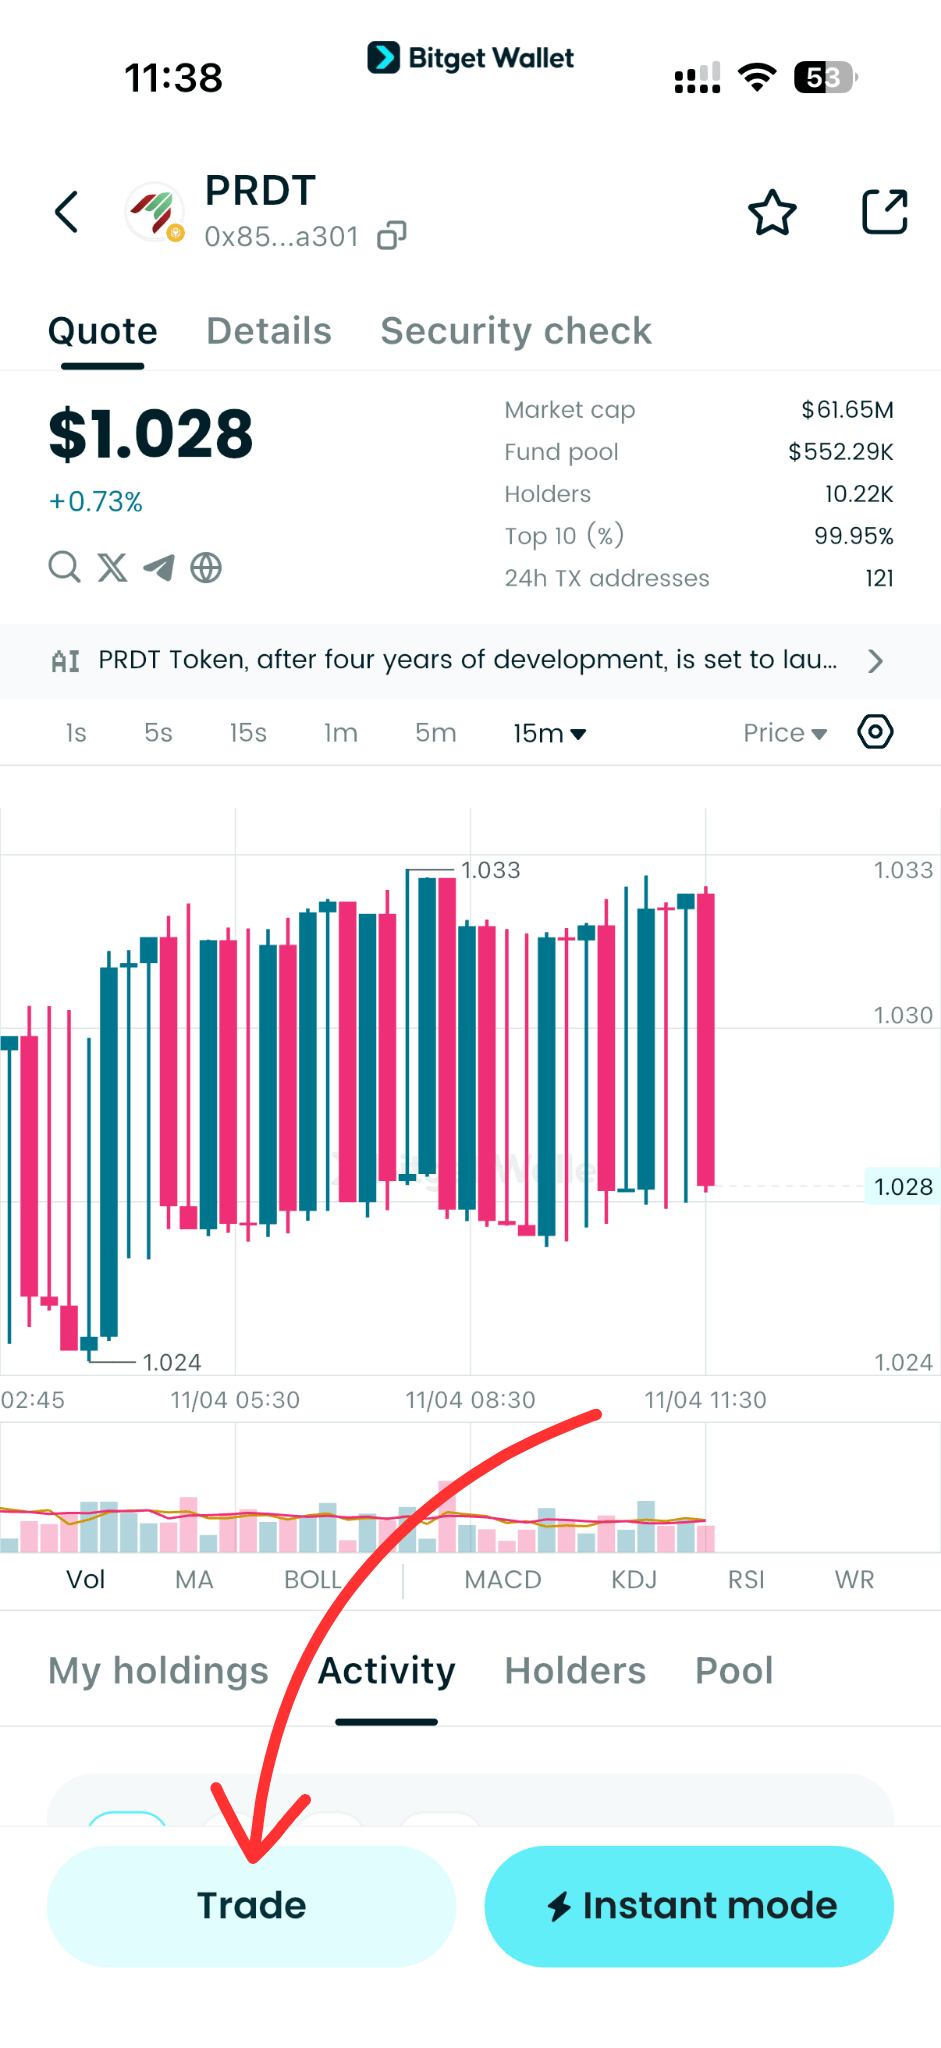941x2048 pixels.
Task: Open the Price dropdown
Action: click(785, 733)
